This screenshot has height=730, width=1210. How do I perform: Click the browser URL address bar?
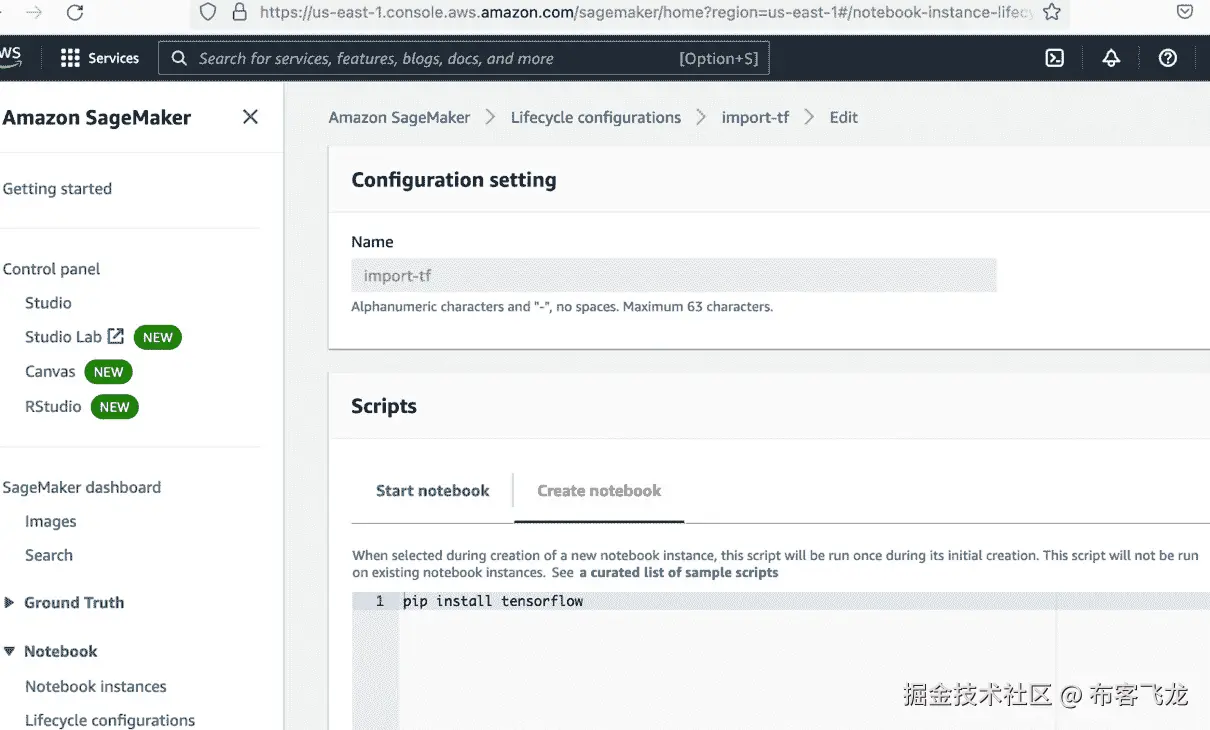pos(629,12)
